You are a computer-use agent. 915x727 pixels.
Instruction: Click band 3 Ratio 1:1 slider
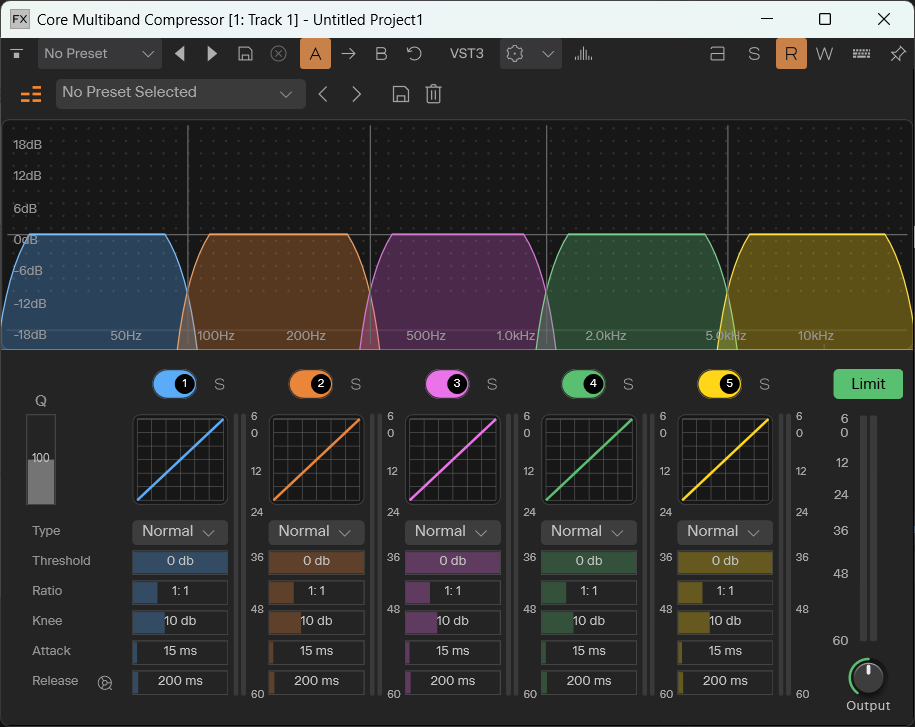point(452,592)
